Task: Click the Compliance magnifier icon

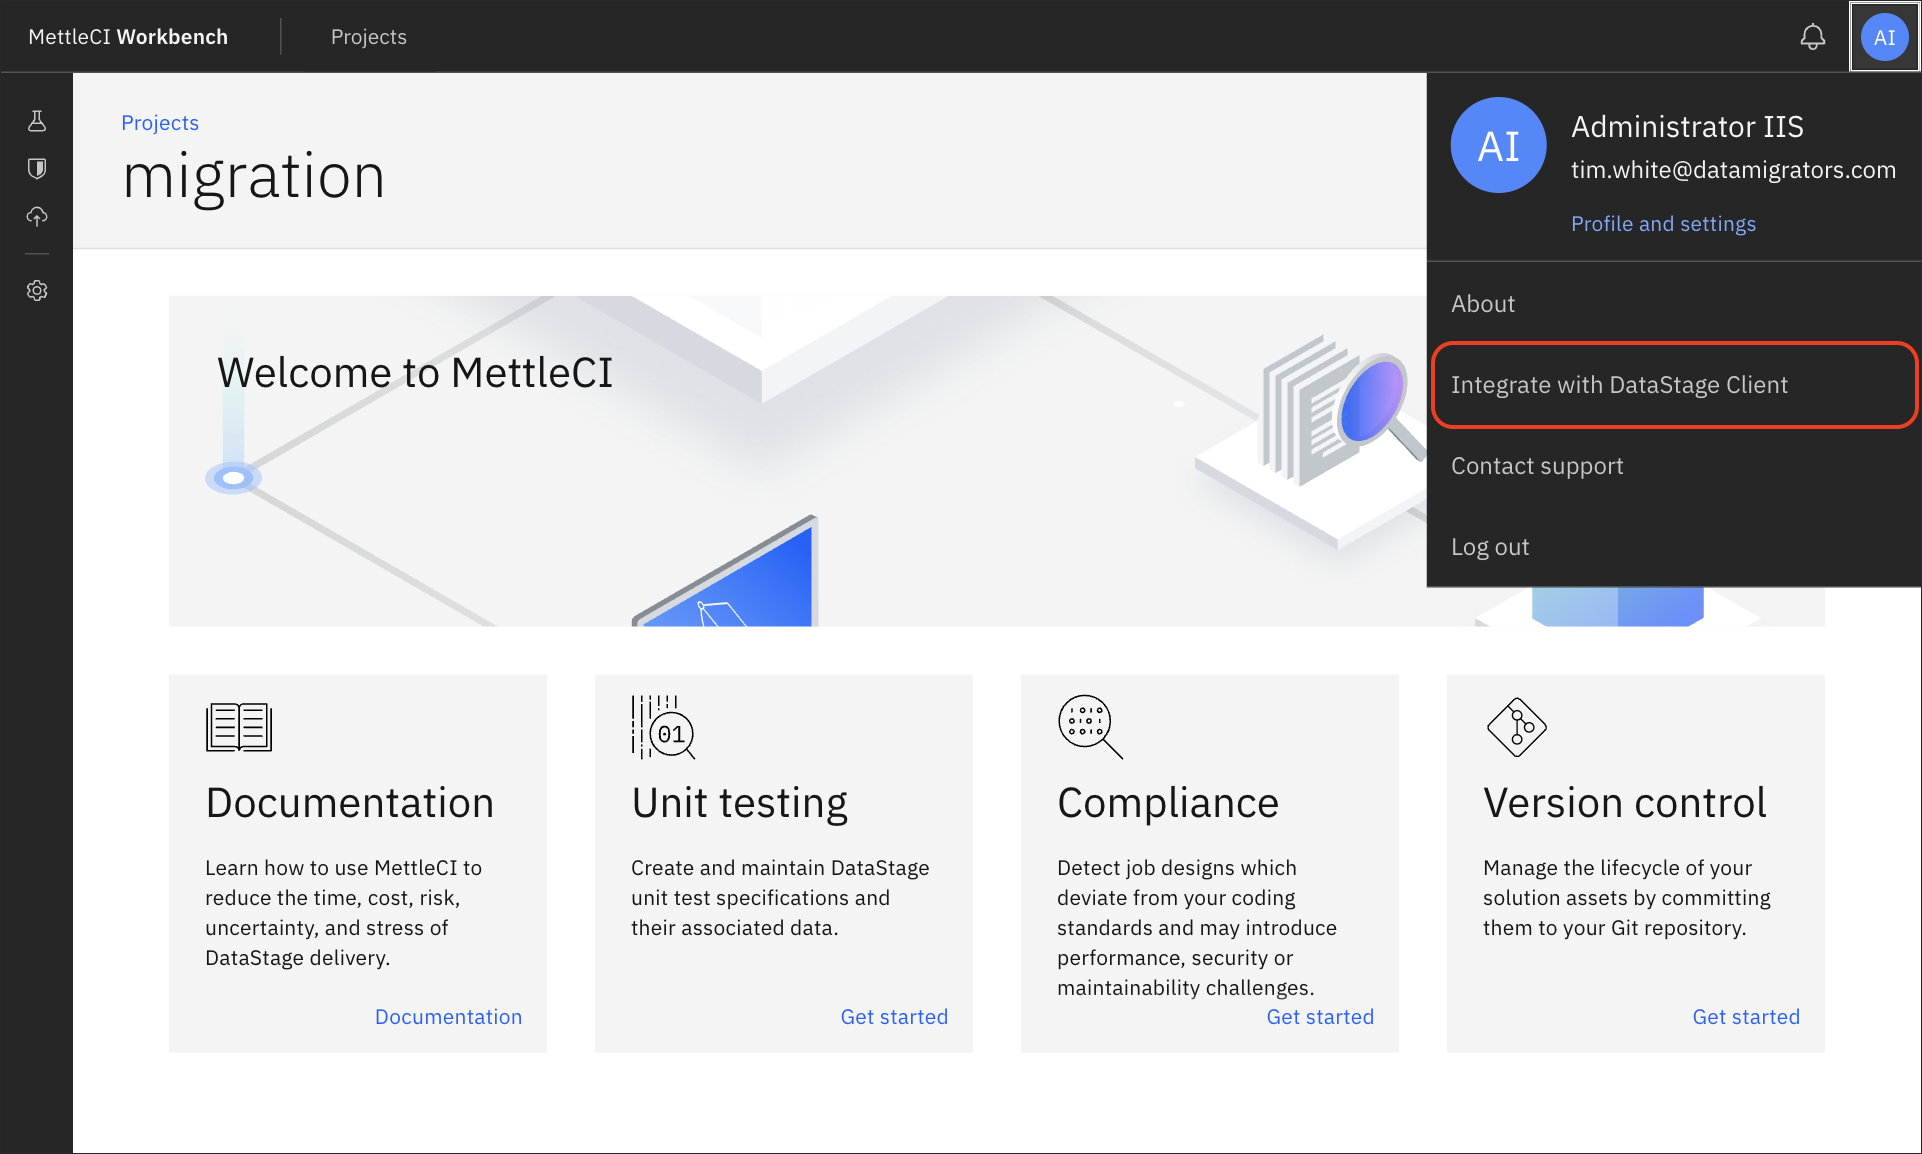Action: 1089,727
